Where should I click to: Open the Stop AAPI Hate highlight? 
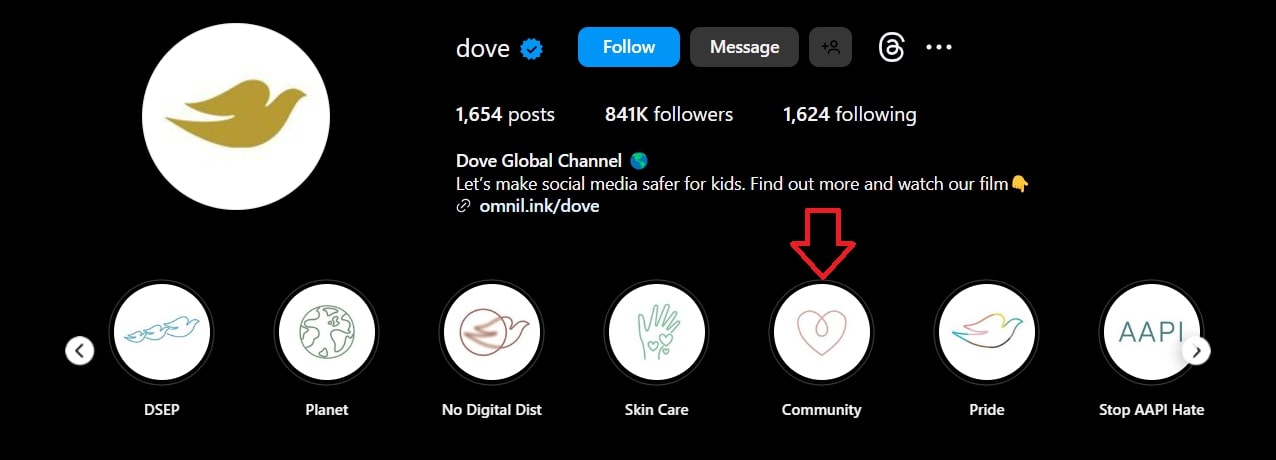[1151, 331]
